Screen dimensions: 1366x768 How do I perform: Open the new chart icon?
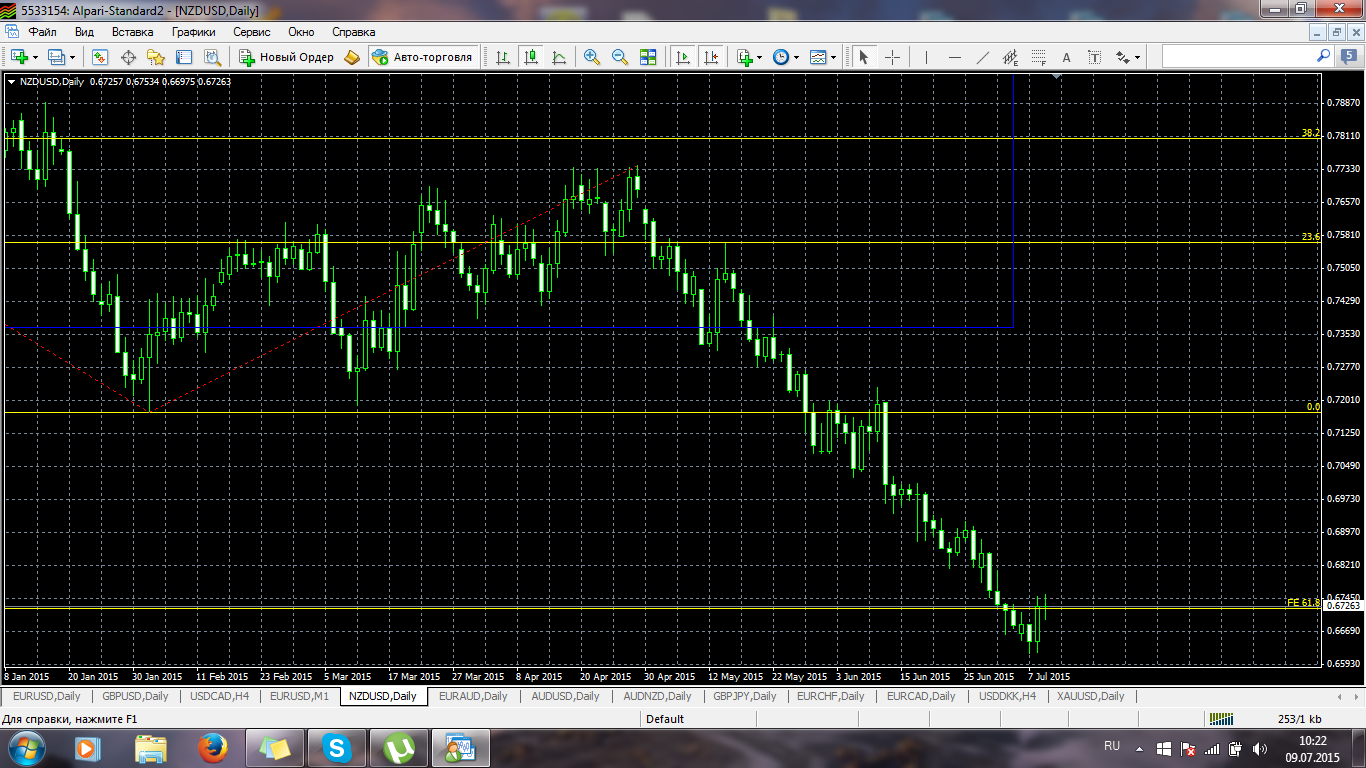coord(19,57)
